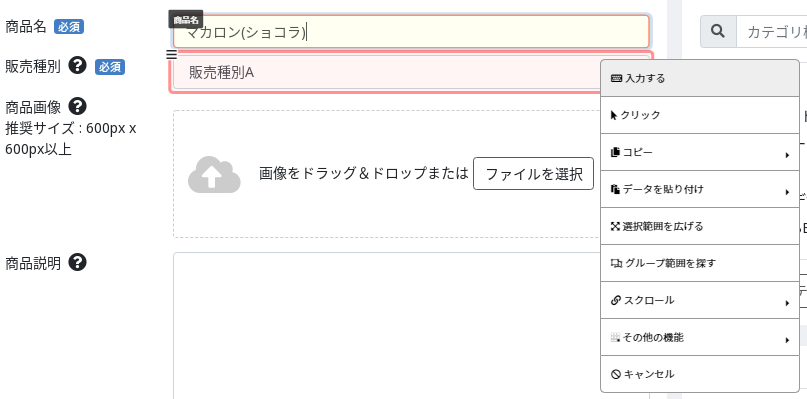Viewport: 807px width, 399px height.
Task: Click the ファイルを選択 button
Action: pyautogui.click(x=533, y=174)
